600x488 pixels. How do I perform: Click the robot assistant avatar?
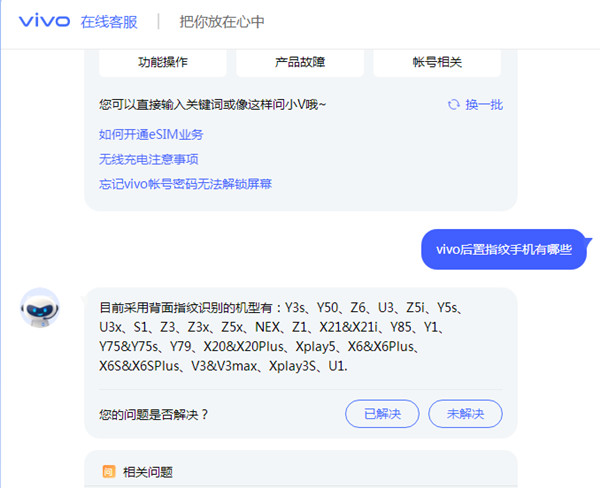coord(40,308)
